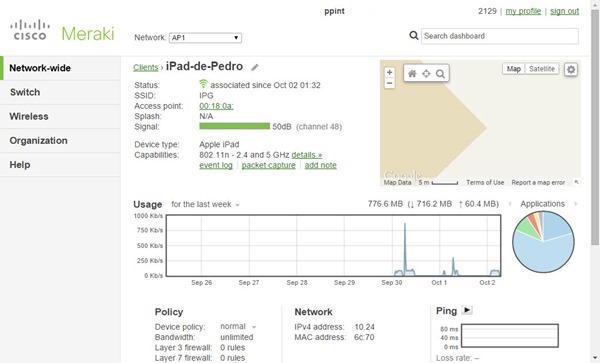Click the map collapse arrow at corner

pyautogui.click(x=576, y=182)
